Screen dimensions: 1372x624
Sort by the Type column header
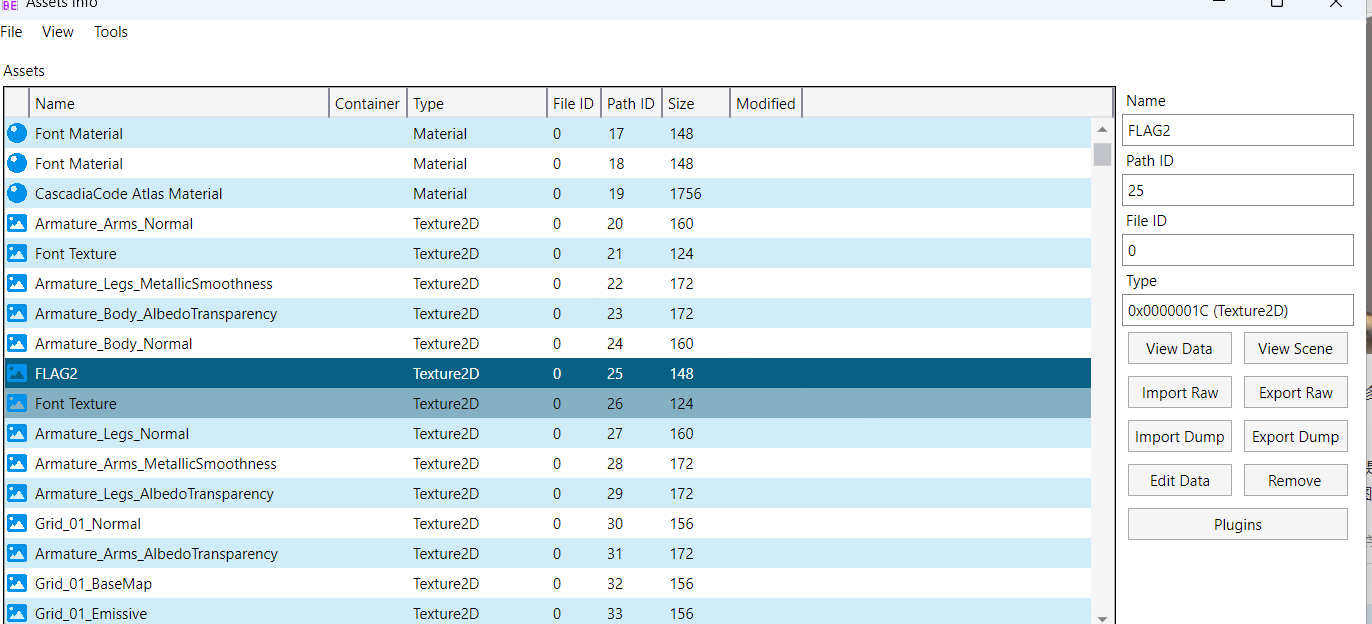[477, 103]
